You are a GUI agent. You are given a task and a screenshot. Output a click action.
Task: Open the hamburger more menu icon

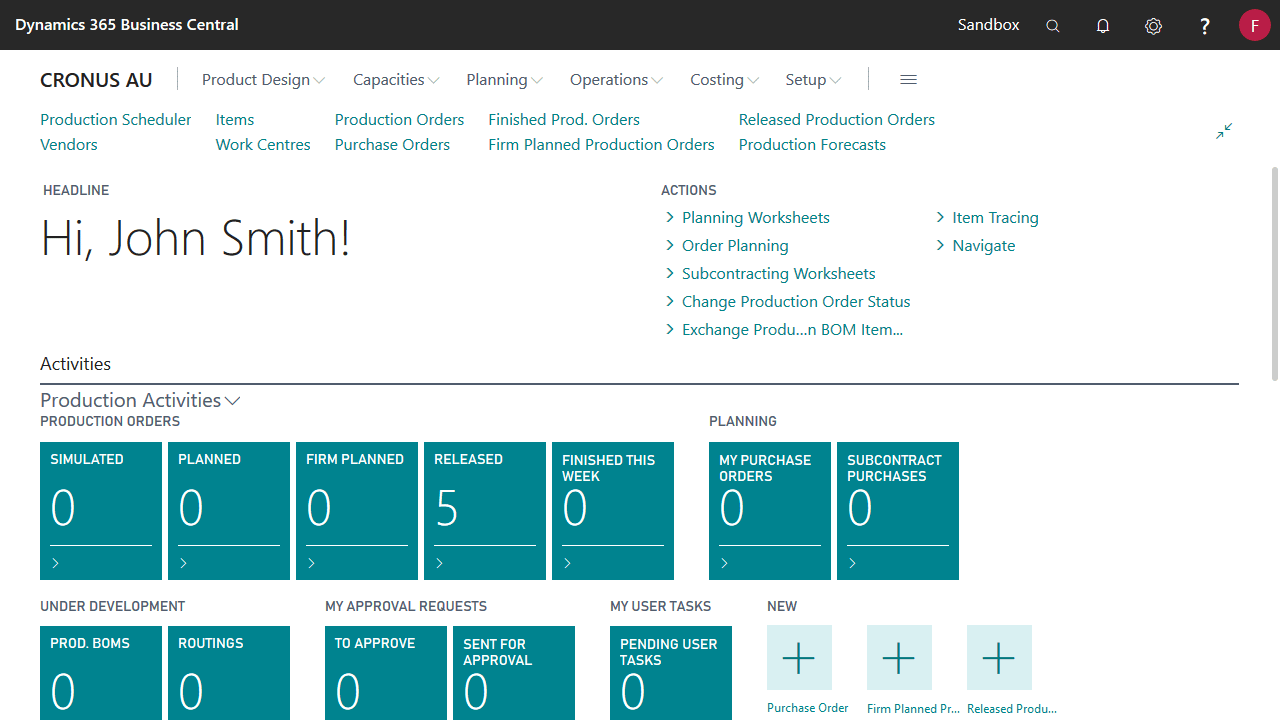point(908,80)
